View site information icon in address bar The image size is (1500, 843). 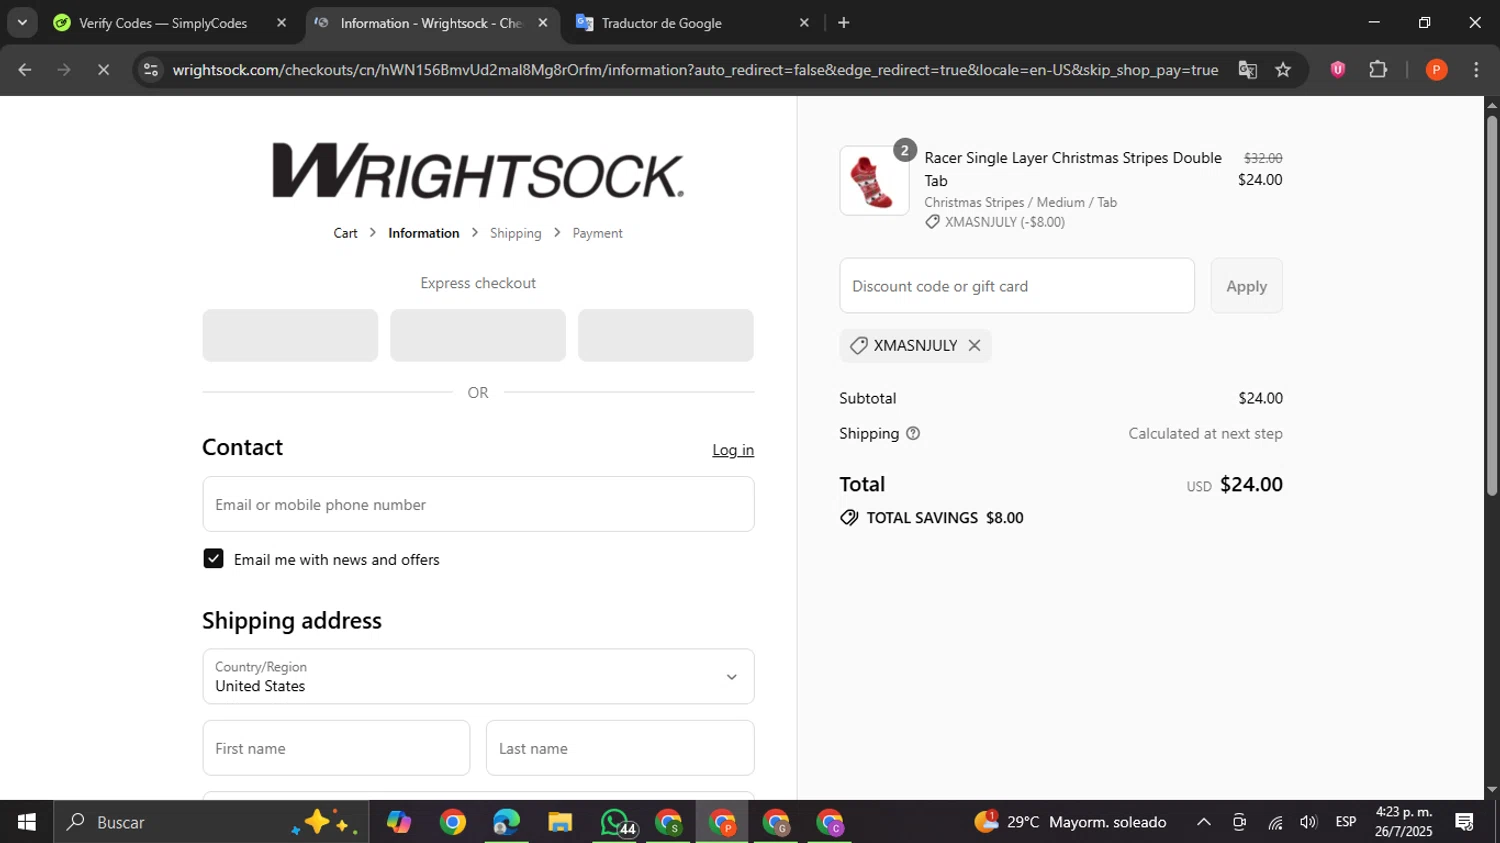coord(150,70)
